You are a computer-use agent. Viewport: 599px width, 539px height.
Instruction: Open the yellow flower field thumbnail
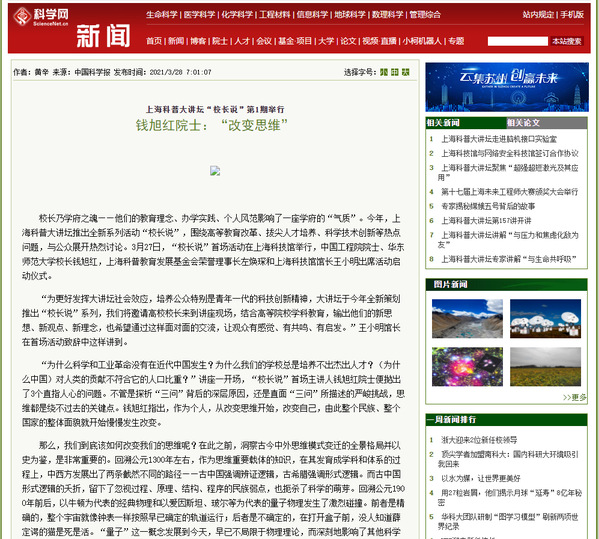545,367
